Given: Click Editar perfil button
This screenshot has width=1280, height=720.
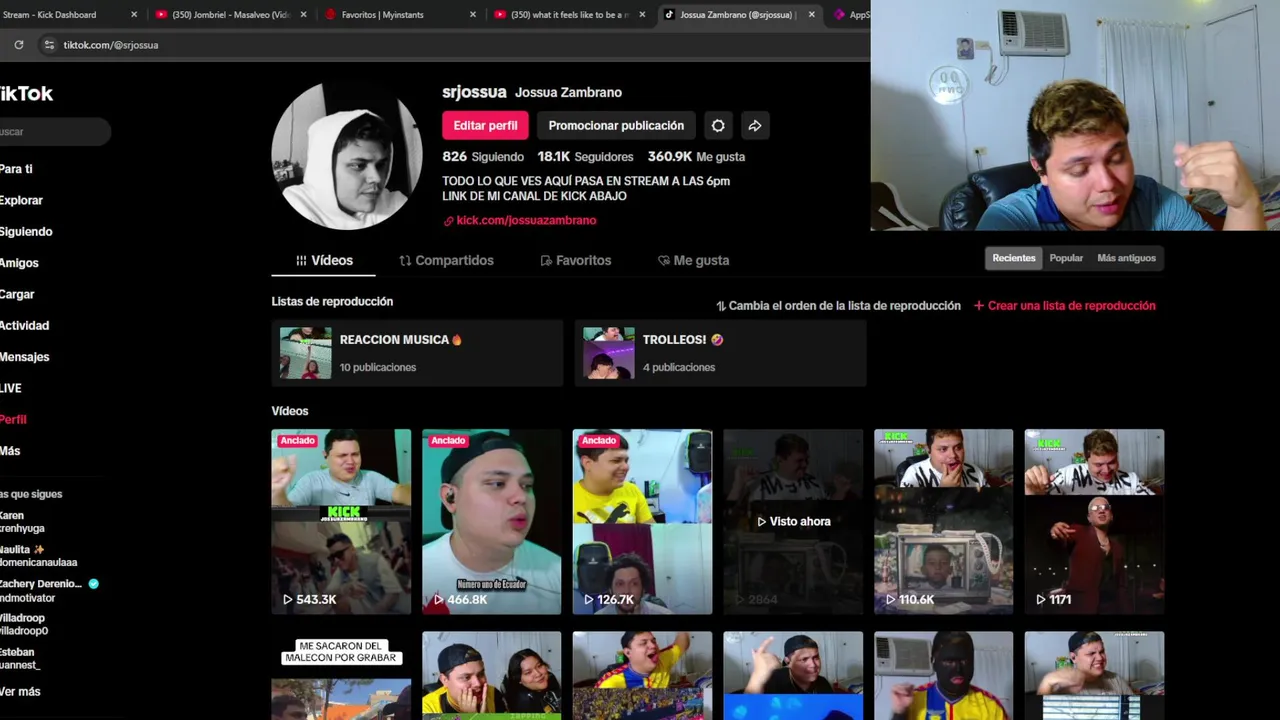Looking at the screenshot, I should pyautogui.click(x=485, y=126).
